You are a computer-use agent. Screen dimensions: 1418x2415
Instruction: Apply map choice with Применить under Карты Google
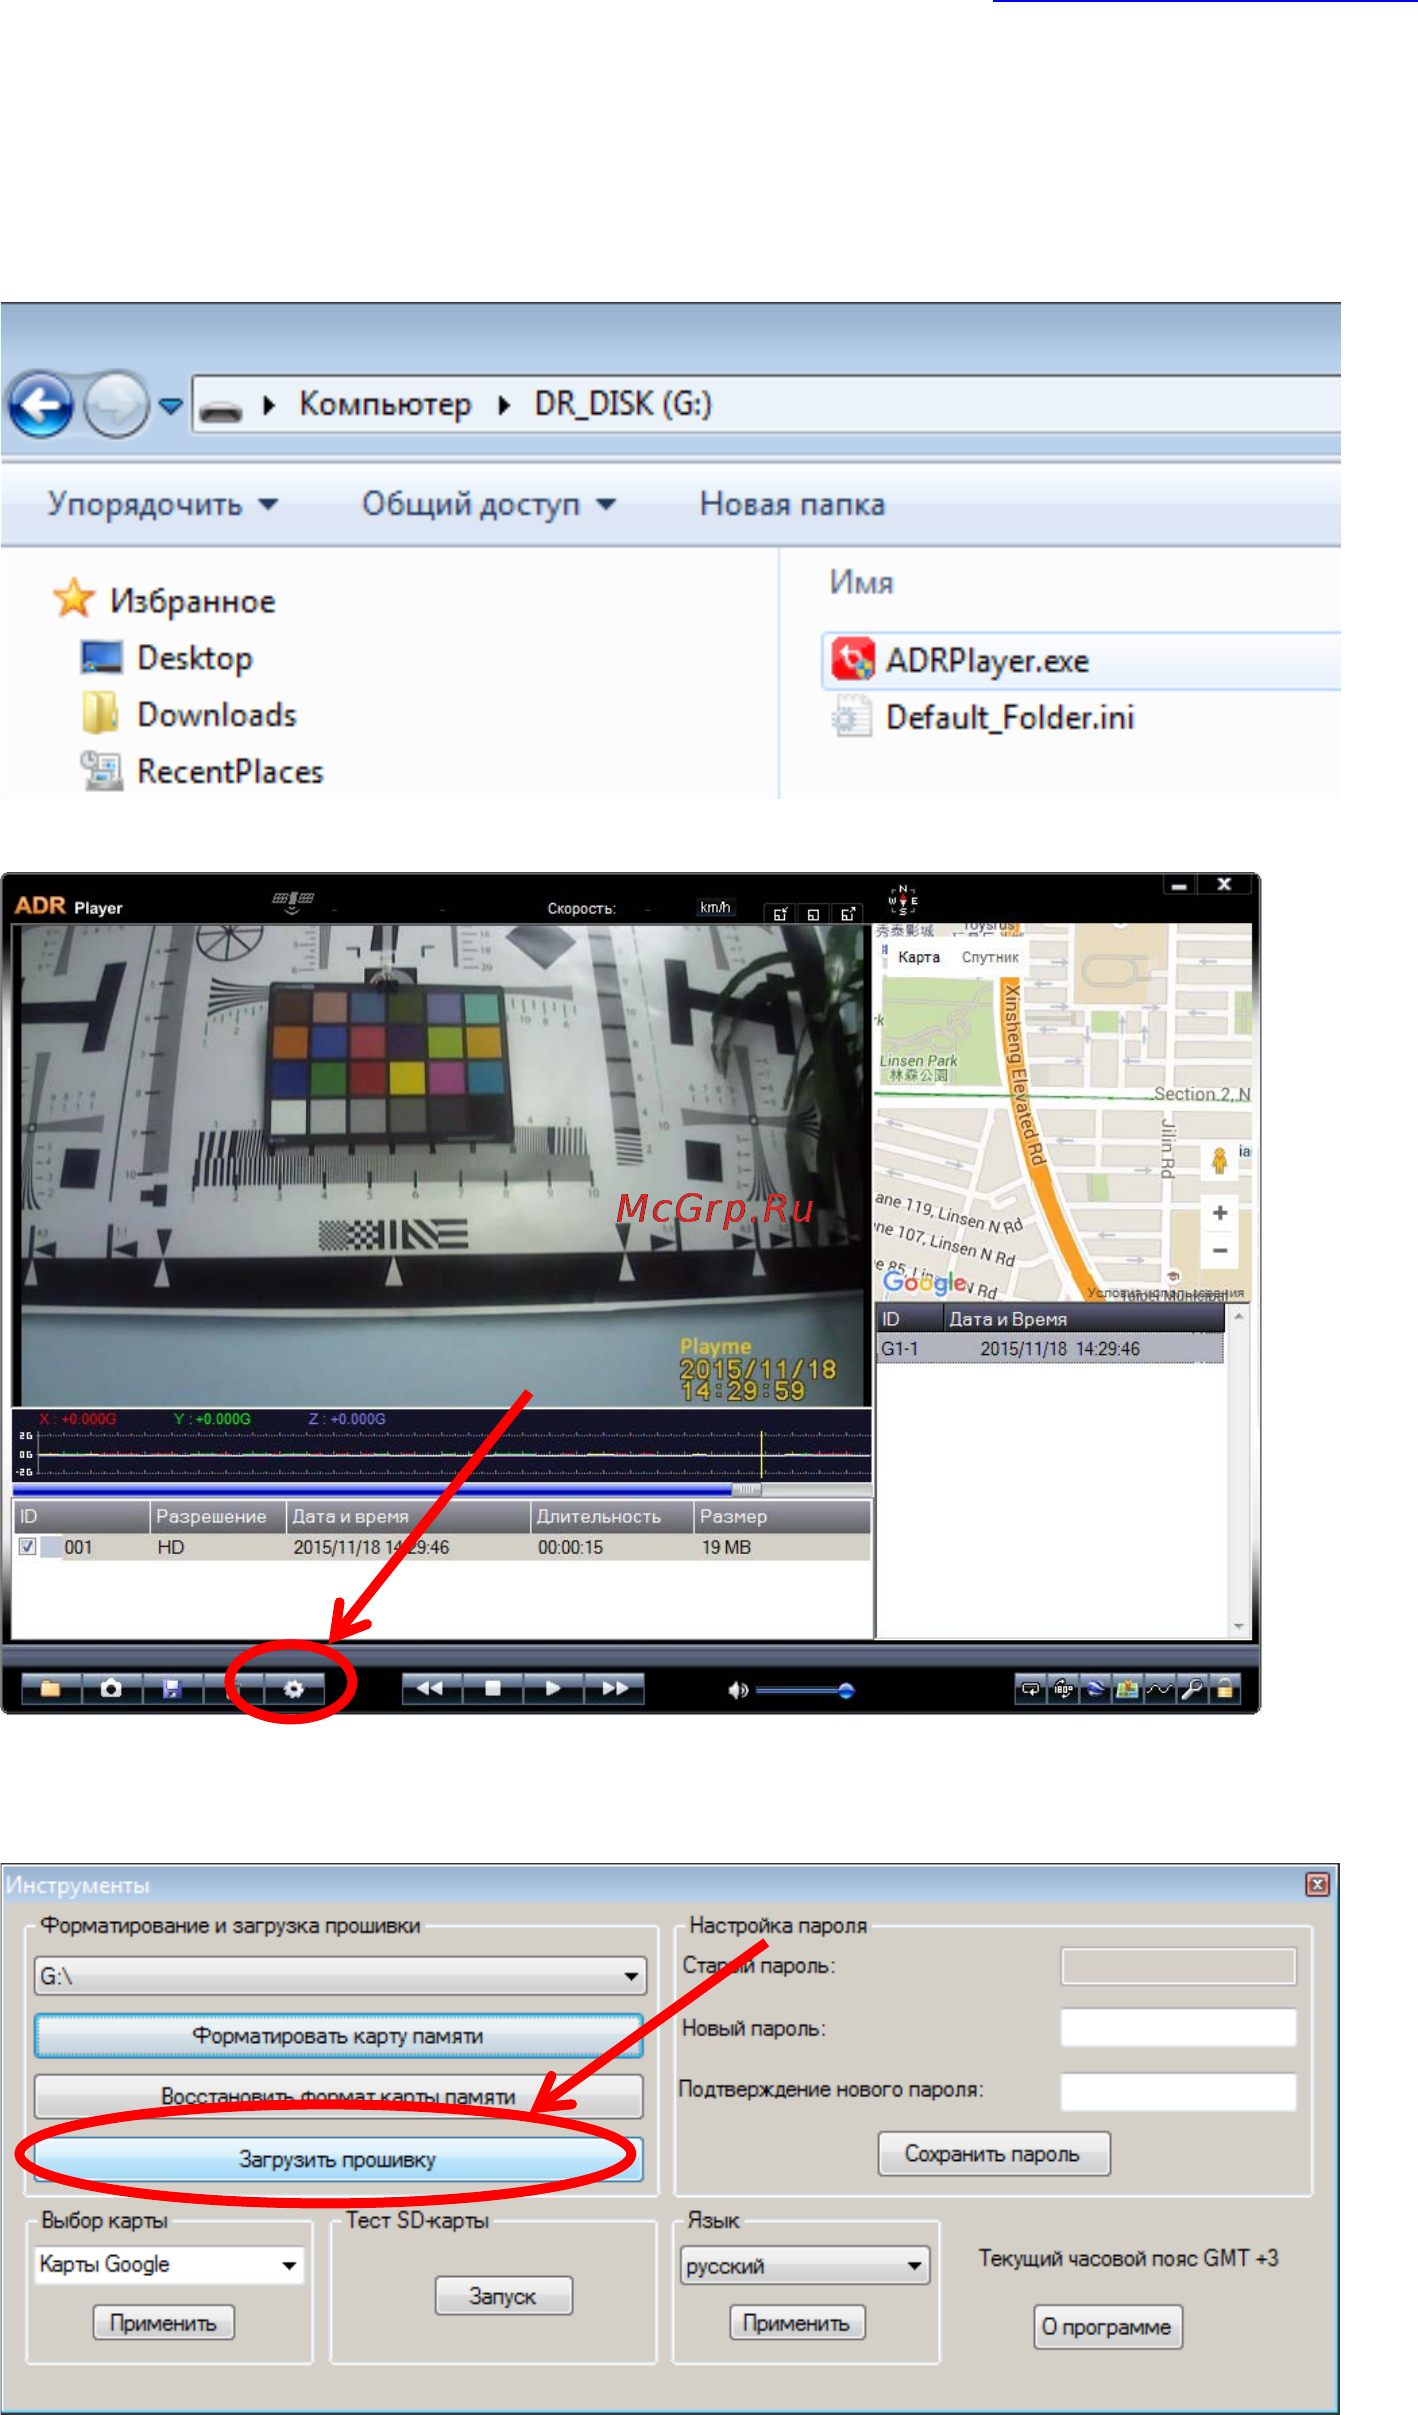click(164, 2322)
